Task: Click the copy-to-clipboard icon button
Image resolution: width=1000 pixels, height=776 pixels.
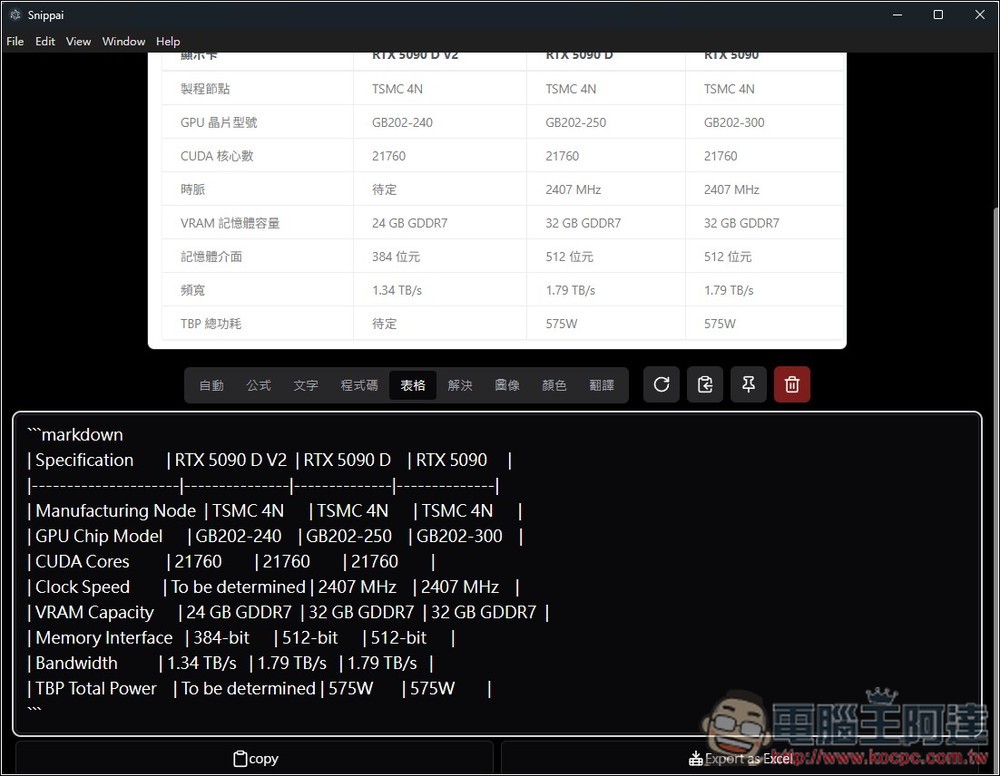Action: (x=705, y=384)
